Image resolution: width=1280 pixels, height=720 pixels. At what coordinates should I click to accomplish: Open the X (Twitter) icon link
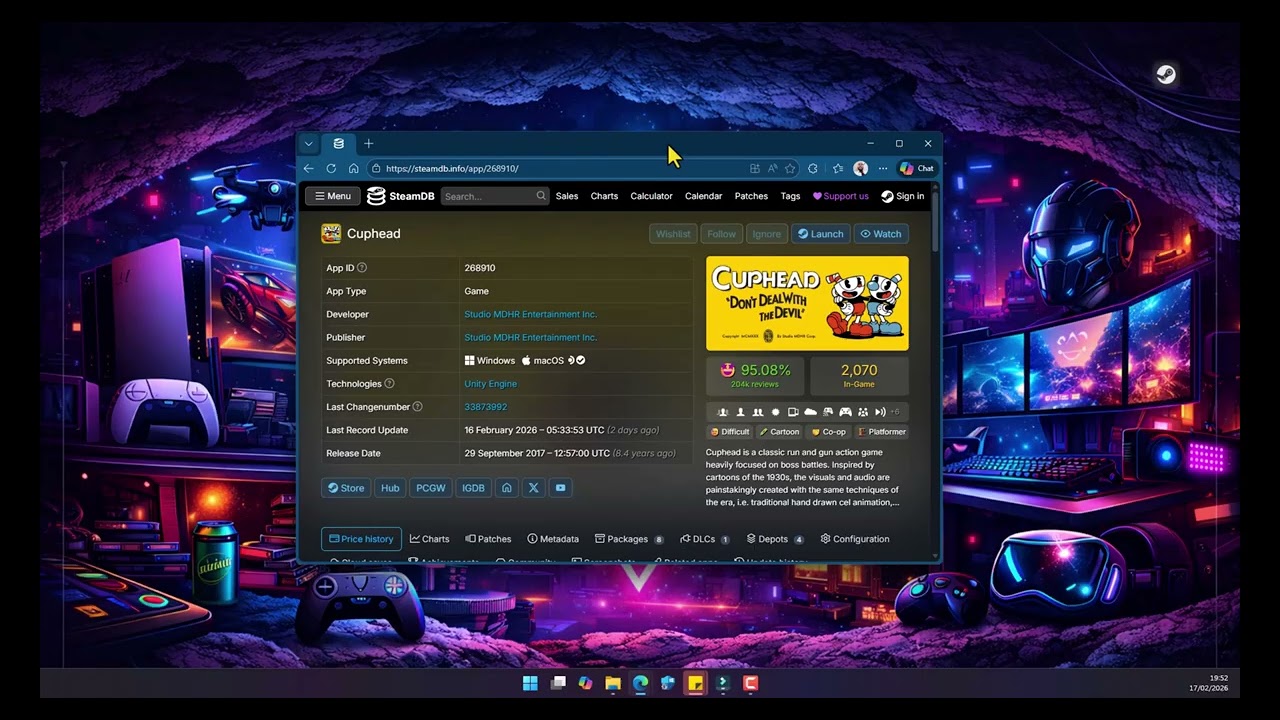tap(533, 488)
